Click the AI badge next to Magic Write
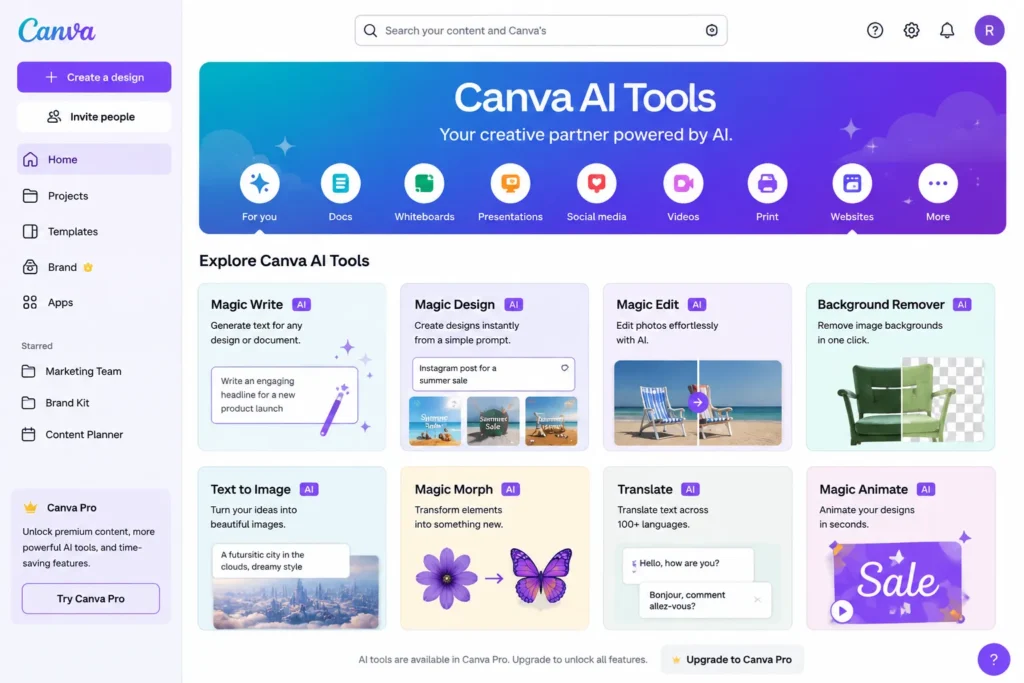The width and height of the screenshot is (1024, 683). tap(301, 304)
